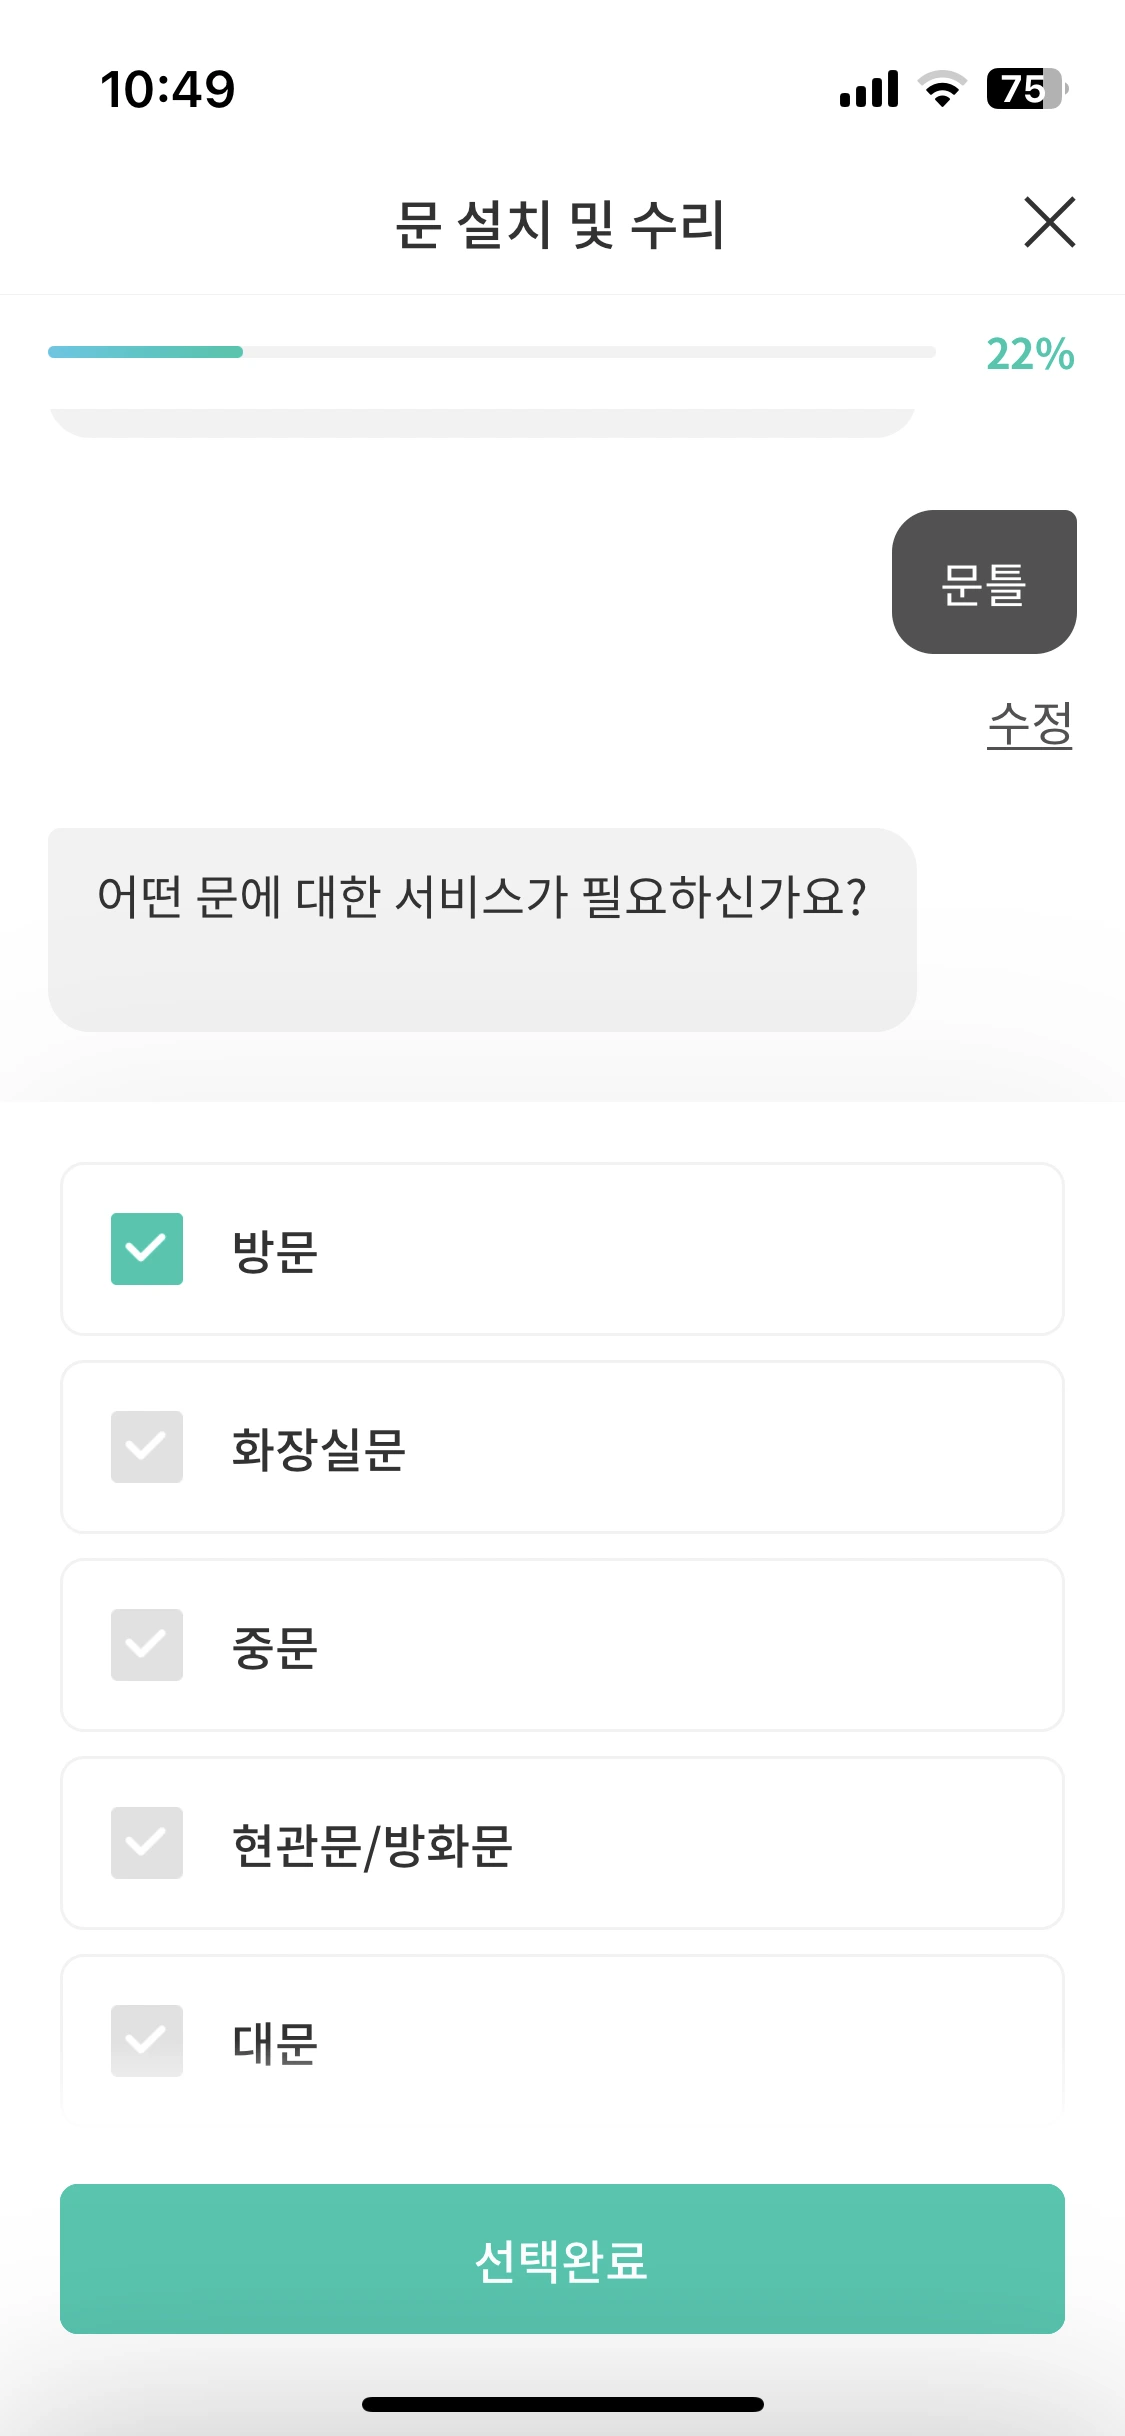
Task: Check the 중문 checkbox
Action: click(x=147, y=1645)
